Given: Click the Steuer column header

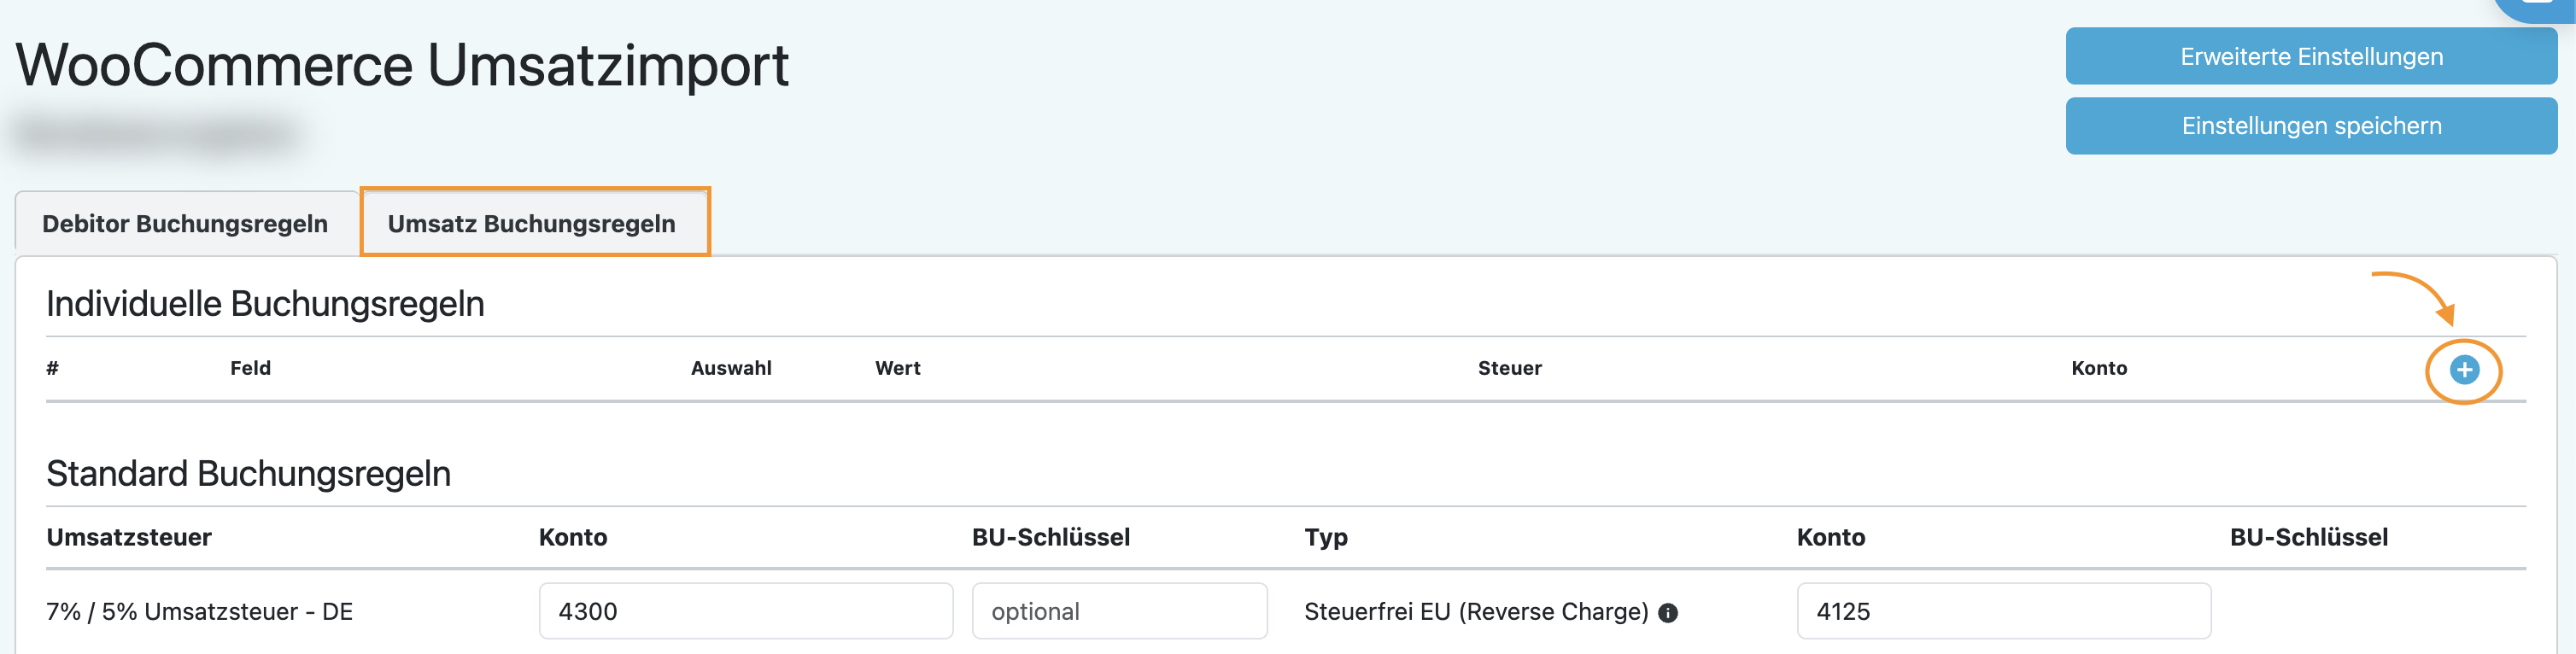Looking at the screenshot, I should point(1509,368).
